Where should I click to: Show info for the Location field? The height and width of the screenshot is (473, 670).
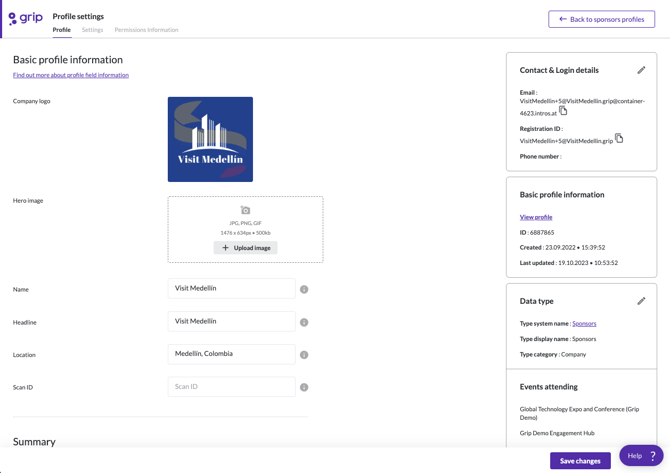click(x=304, y=355)
